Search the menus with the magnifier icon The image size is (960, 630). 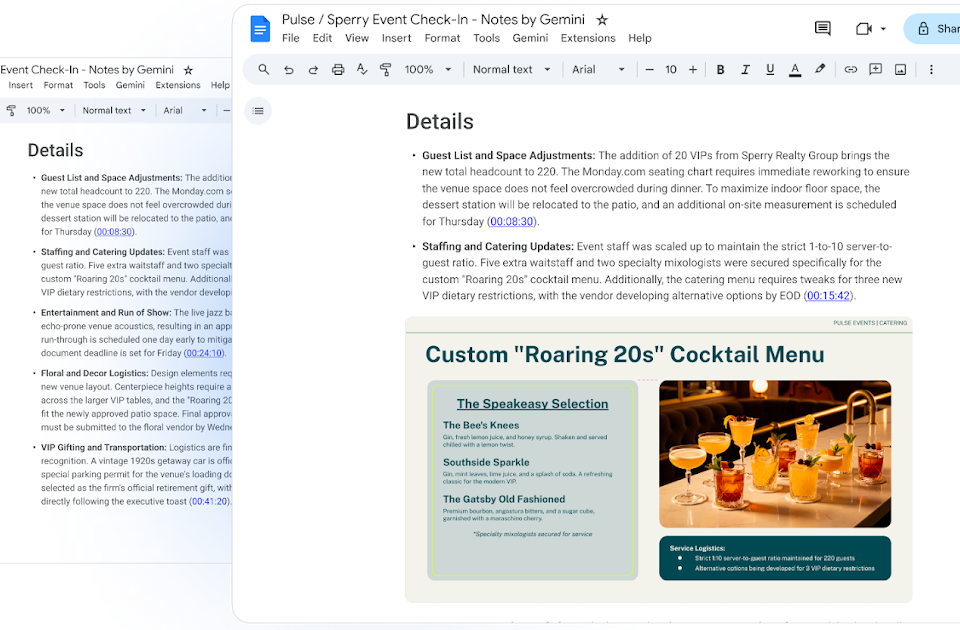pyautogui.click(x=263, y=70)
